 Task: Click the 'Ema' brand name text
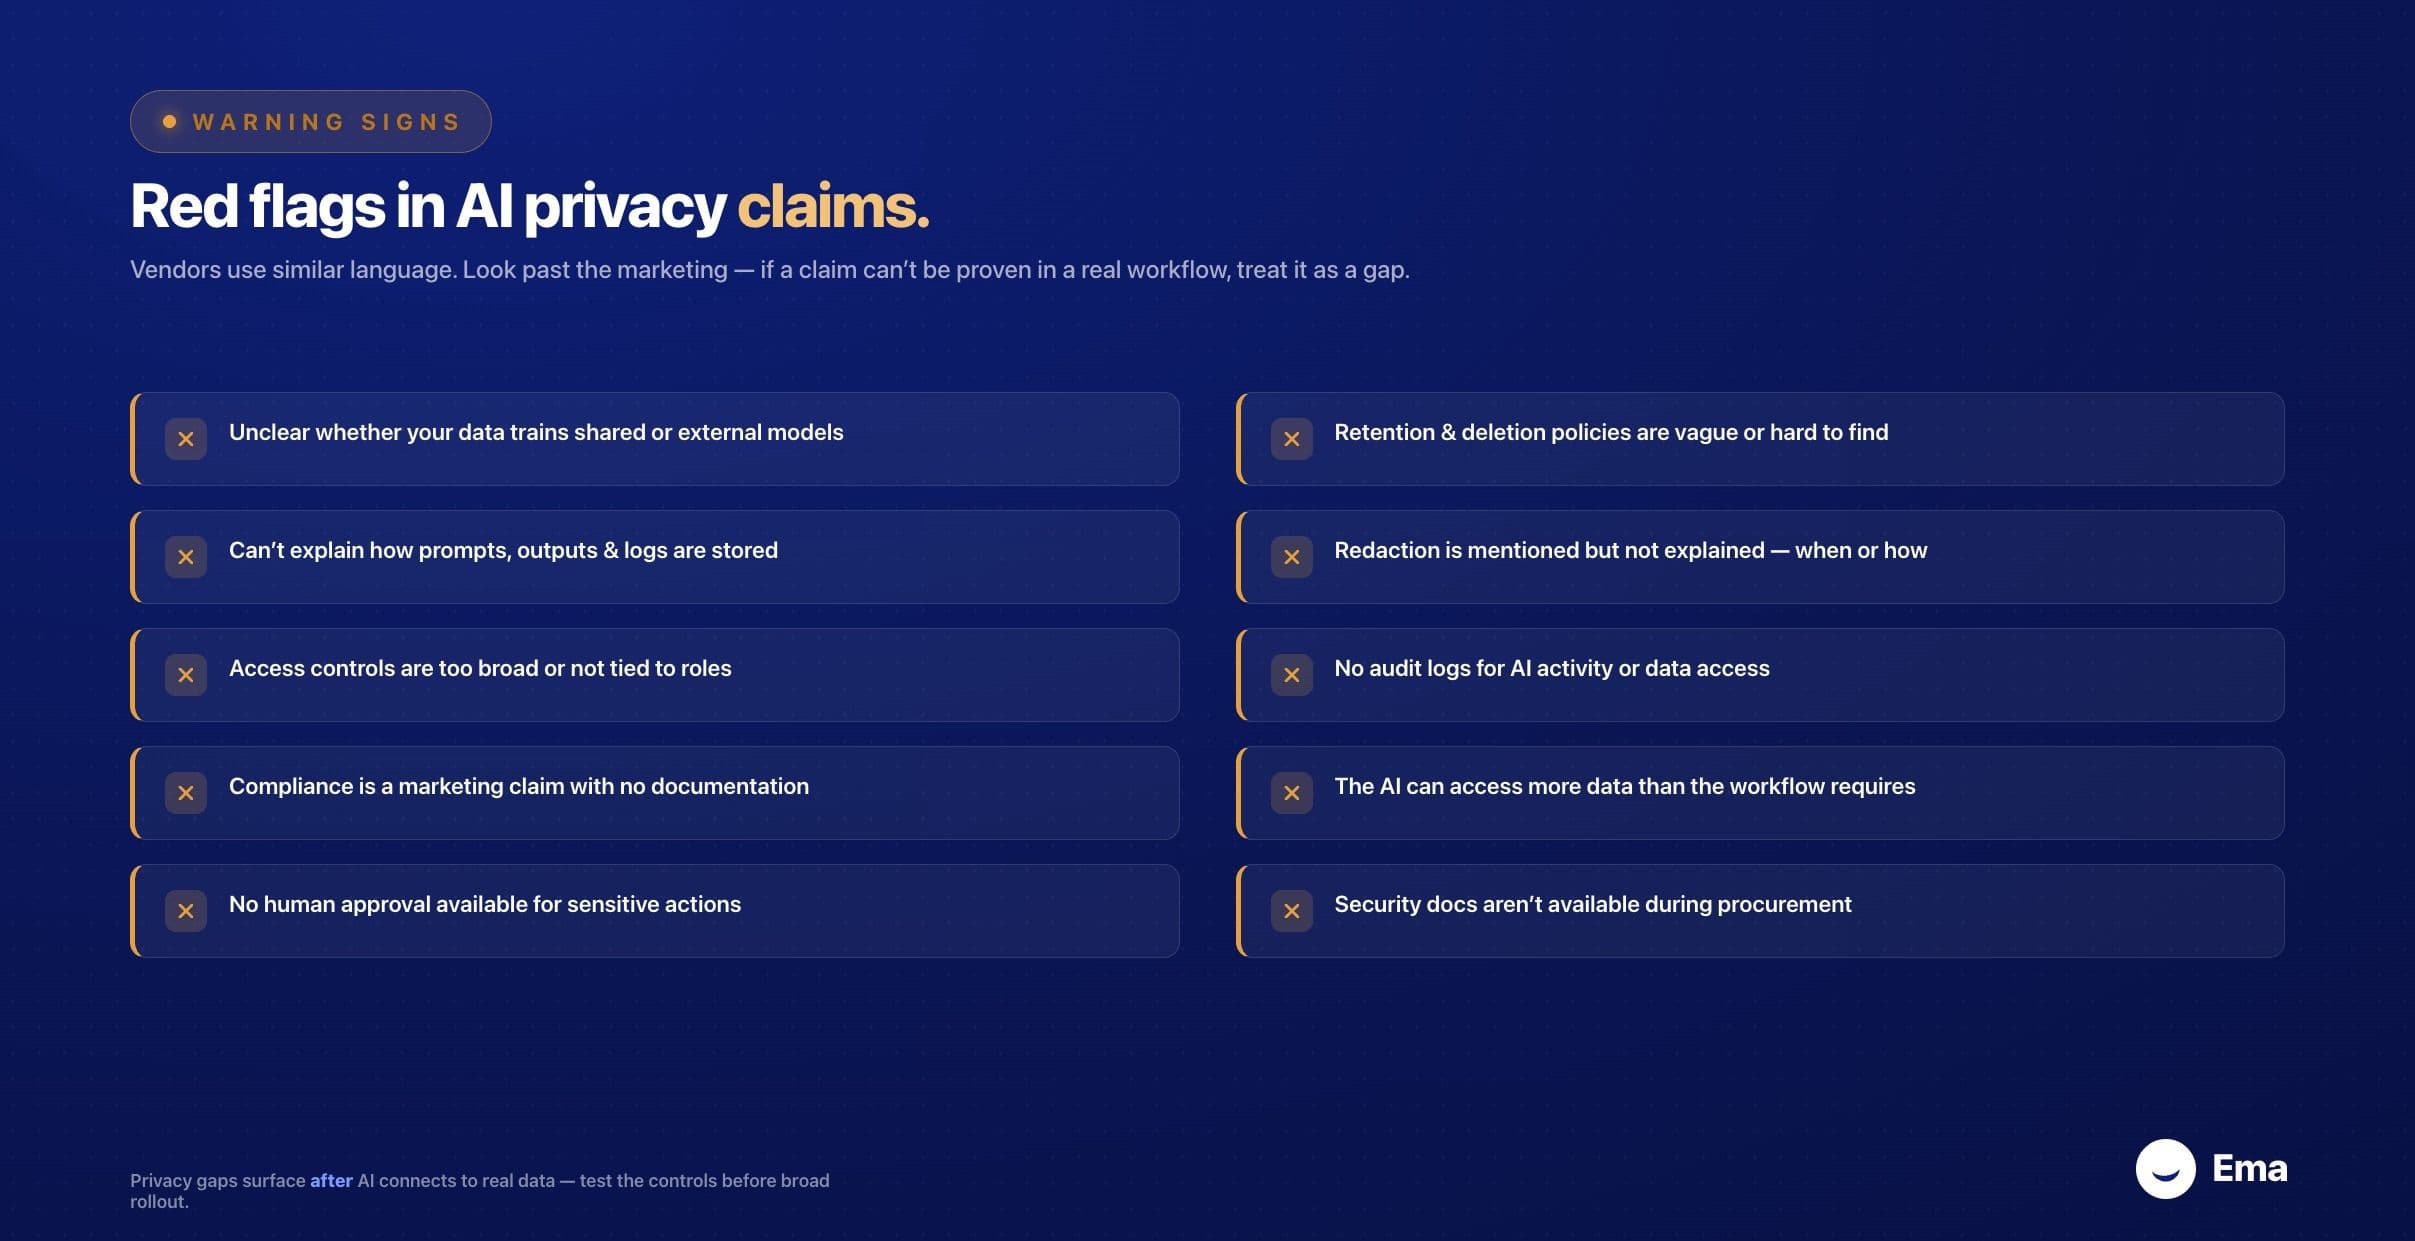pyautogui.click(x=2250, y=1168)
